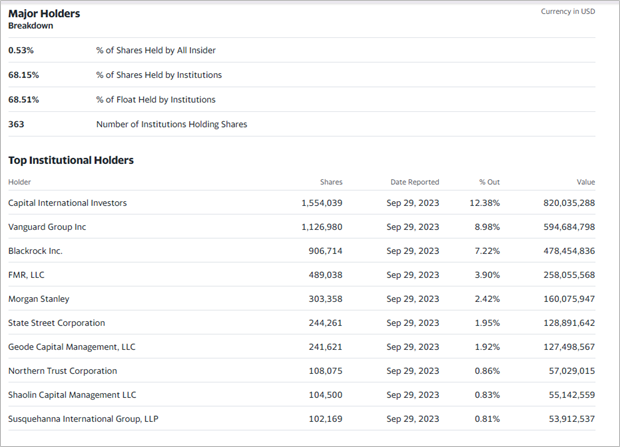This screenshot has width=620, height=447.
Task: Select Blackrock Inc. holder name
Action: click(35, 251)
